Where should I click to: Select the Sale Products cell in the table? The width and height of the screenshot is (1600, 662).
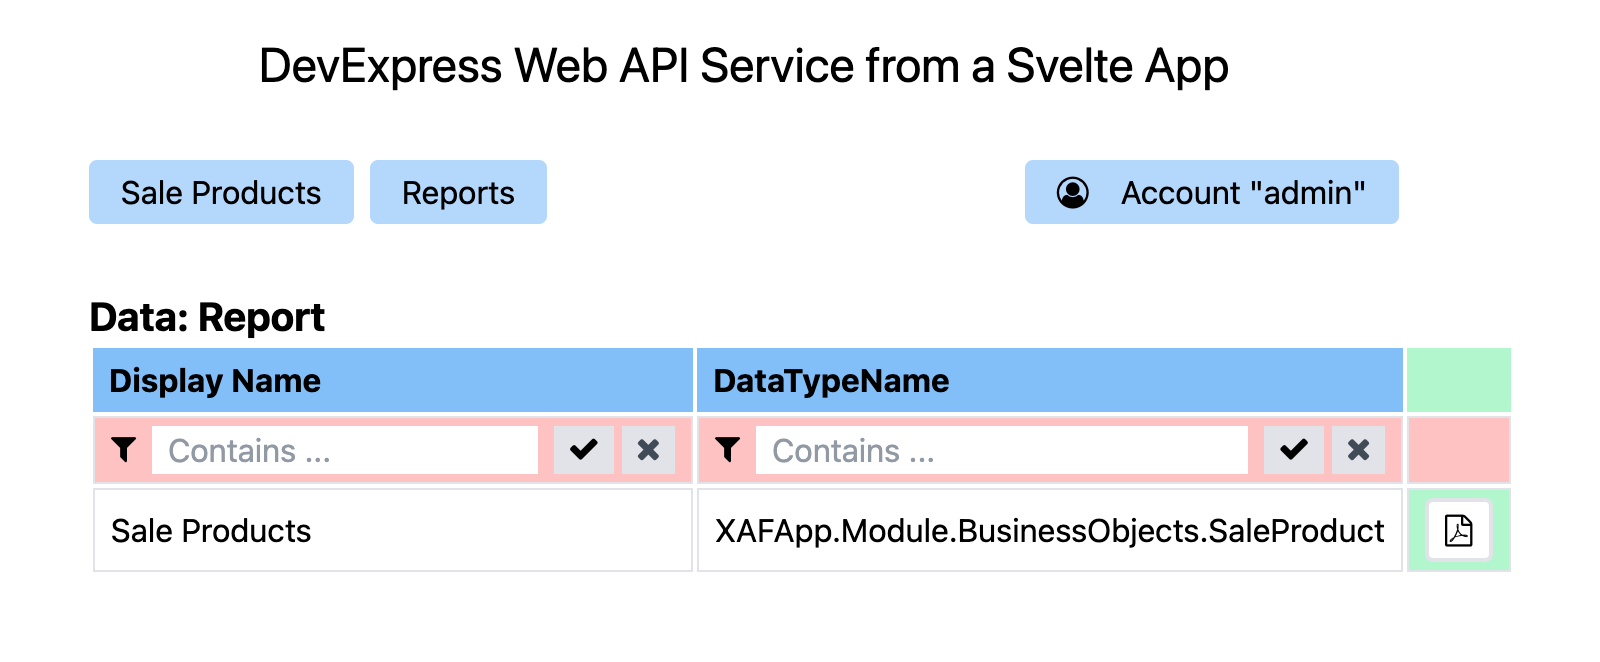pyautogui.click(x=393, y=530)
